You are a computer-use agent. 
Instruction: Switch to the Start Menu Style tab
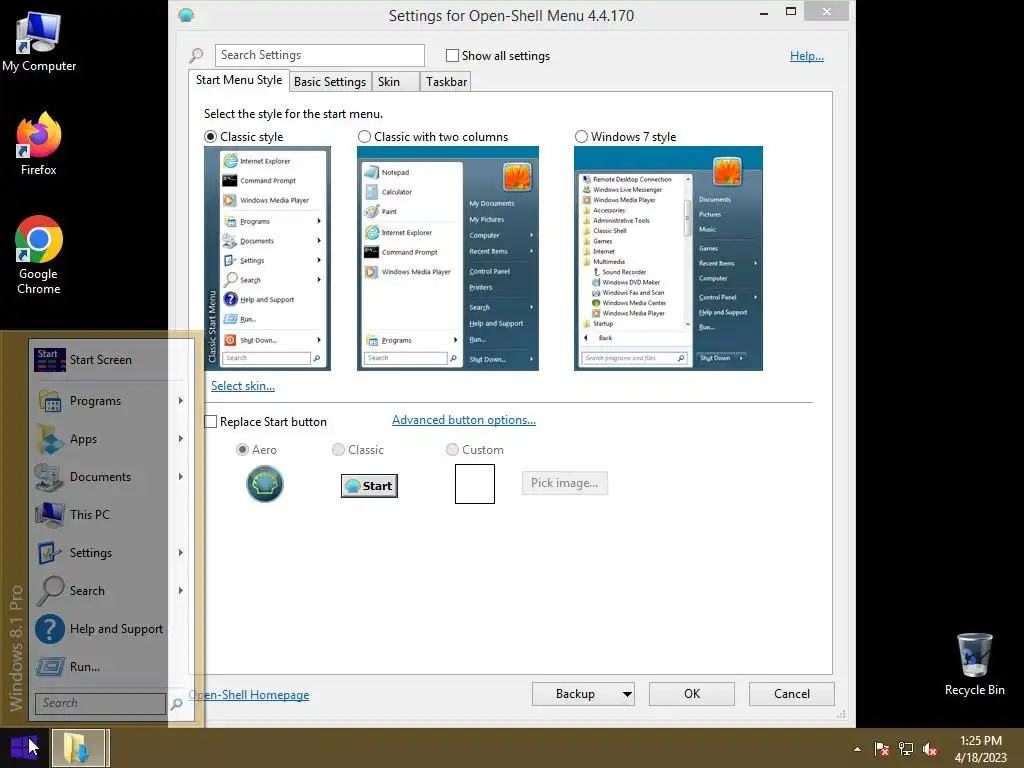tap(238, 80)
